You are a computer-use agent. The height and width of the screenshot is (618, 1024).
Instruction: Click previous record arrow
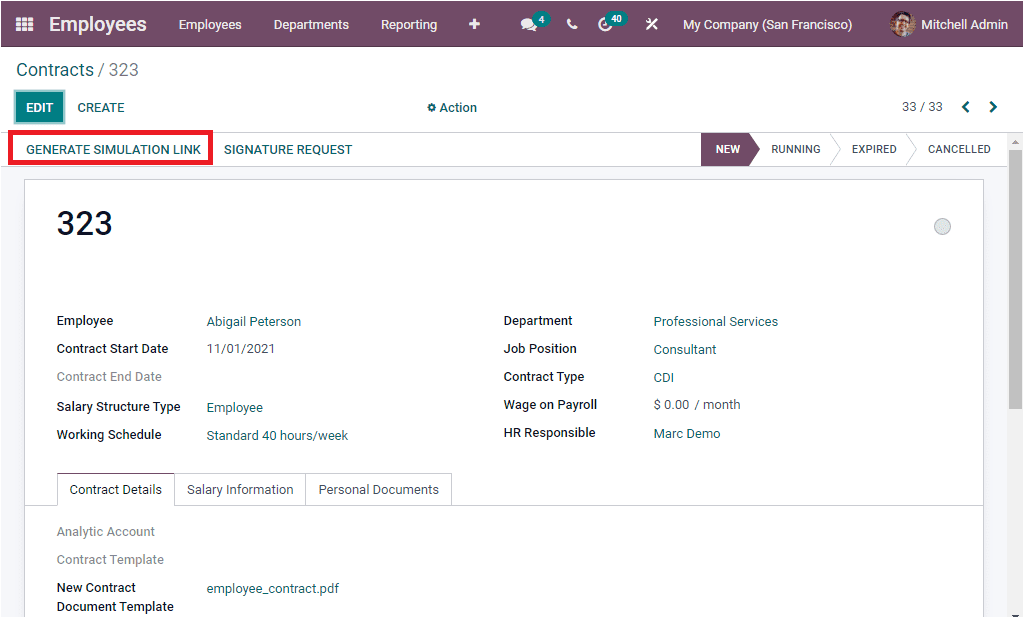tap(965, 106)
